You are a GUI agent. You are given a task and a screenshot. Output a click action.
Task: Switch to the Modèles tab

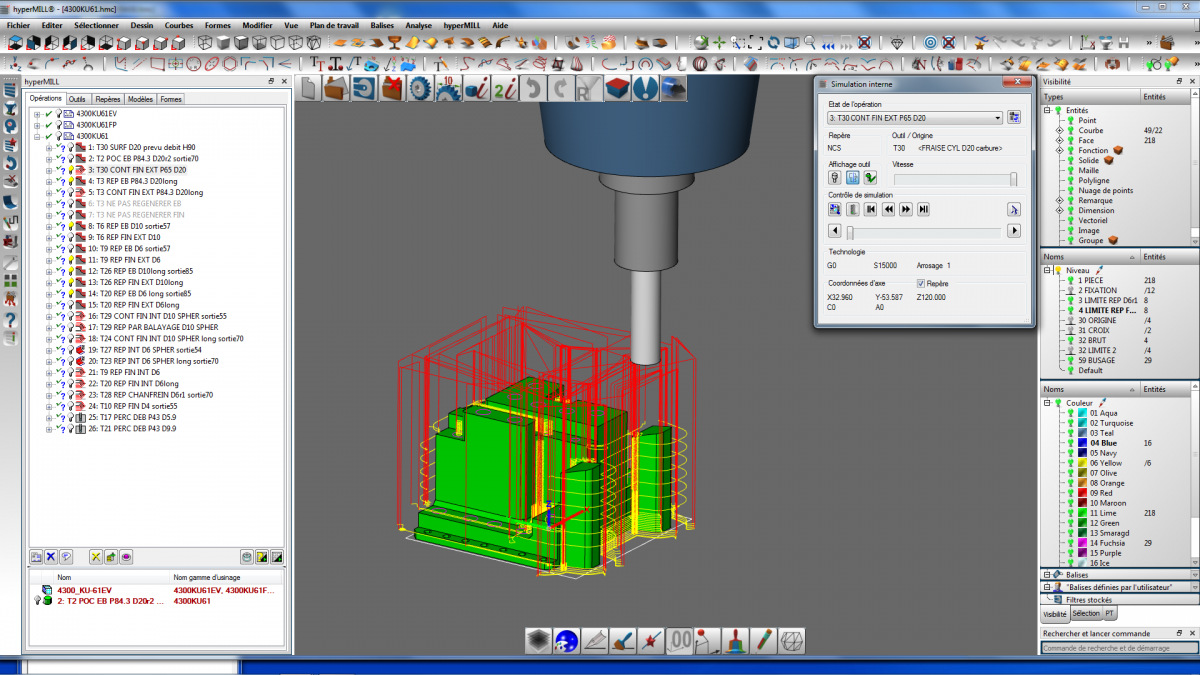click(140, 99)
